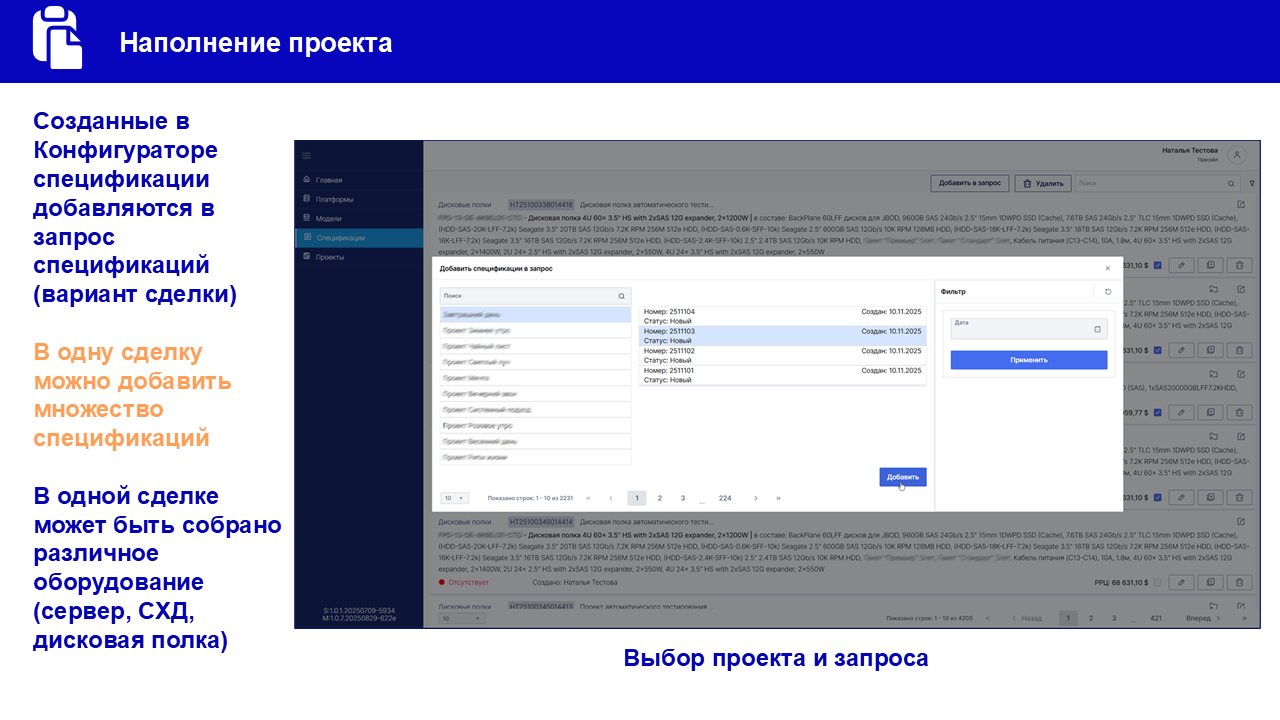Click pencil edit icon in 959,77 $ row
The height and width of the screenshot is (720, 1280).
1182,412
